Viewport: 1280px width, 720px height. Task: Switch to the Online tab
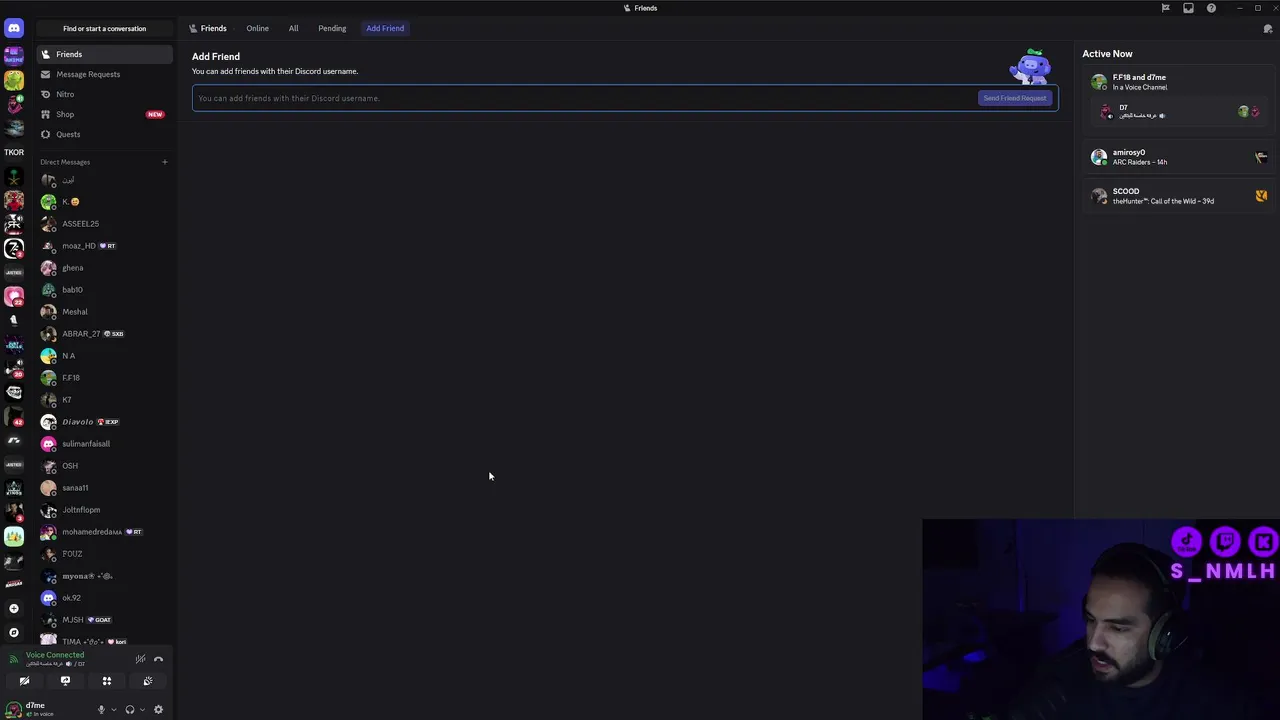click(257, 28)
